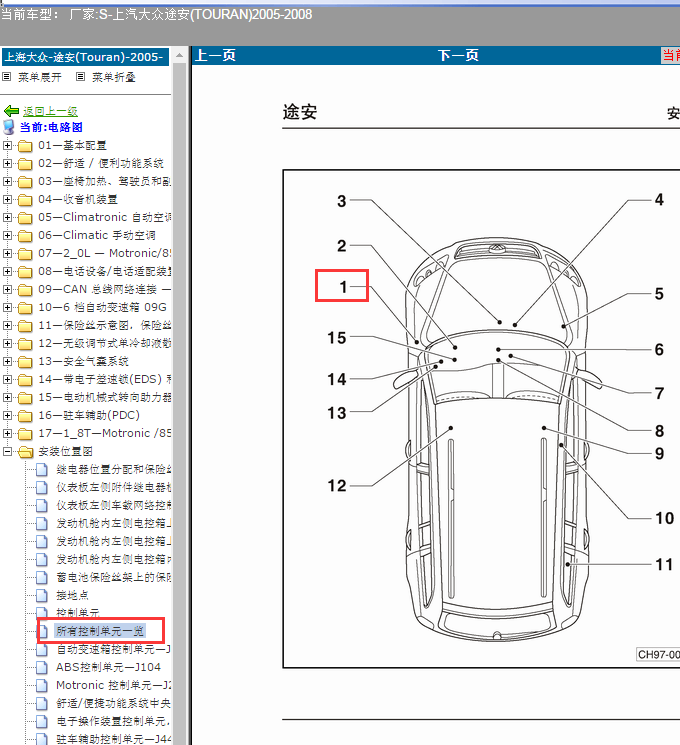Viewport: 680px width, 745px height.
Task: Click the computer icon next to 当前:电路图
Action: point(9,127)
